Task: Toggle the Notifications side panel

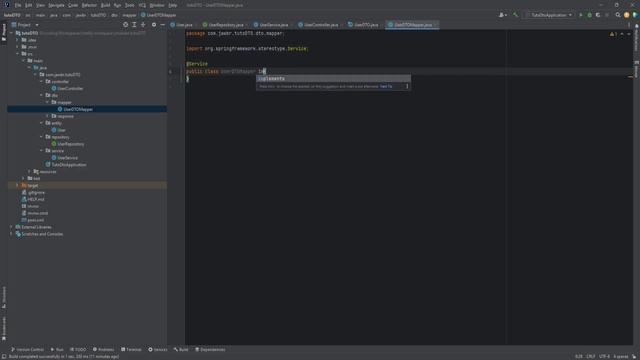Action: click(x=636, y=38)
